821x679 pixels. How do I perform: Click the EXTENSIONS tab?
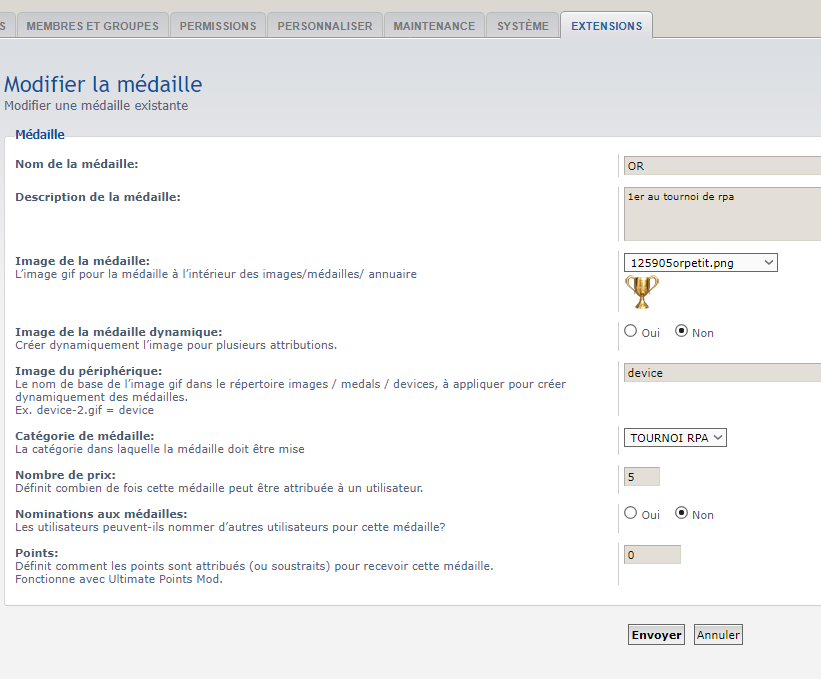pyautogui.click(x=606, y=26)
